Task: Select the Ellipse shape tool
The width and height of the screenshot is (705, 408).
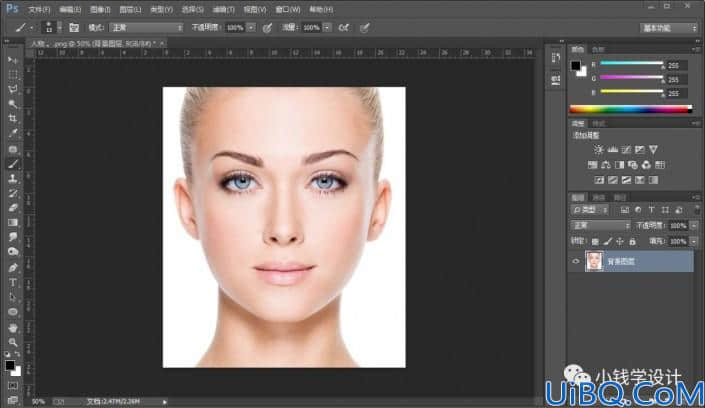Action: [x=13, y=312]
